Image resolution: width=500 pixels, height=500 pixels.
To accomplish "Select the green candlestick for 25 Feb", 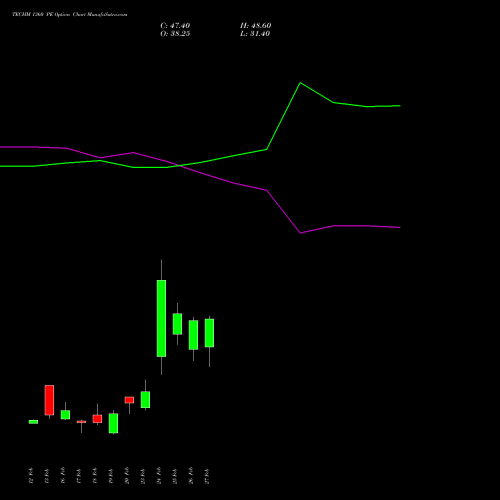I will [x=177, y=324].
